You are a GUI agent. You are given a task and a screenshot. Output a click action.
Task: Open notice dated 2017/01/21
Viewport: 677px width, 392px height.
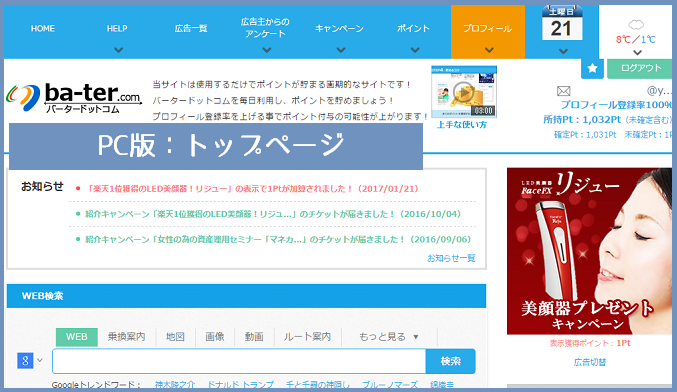[x=253, y=189]
